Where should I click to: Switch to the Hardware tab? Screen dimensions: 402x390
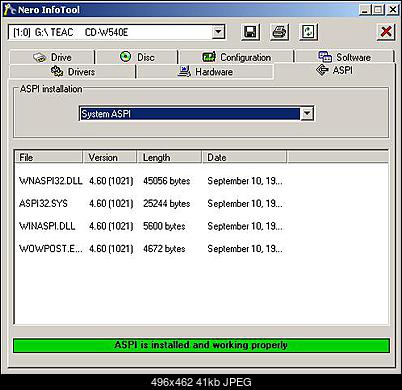[205, 72]
